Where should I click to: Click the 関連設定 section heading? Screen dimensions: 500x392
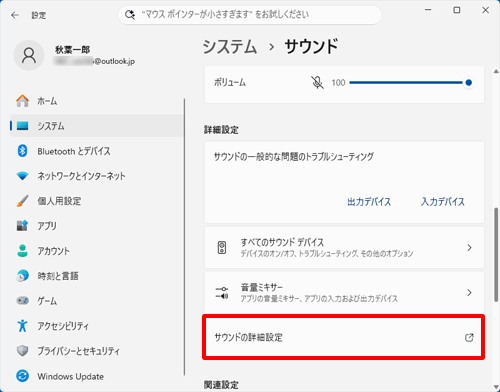[221, 385]
